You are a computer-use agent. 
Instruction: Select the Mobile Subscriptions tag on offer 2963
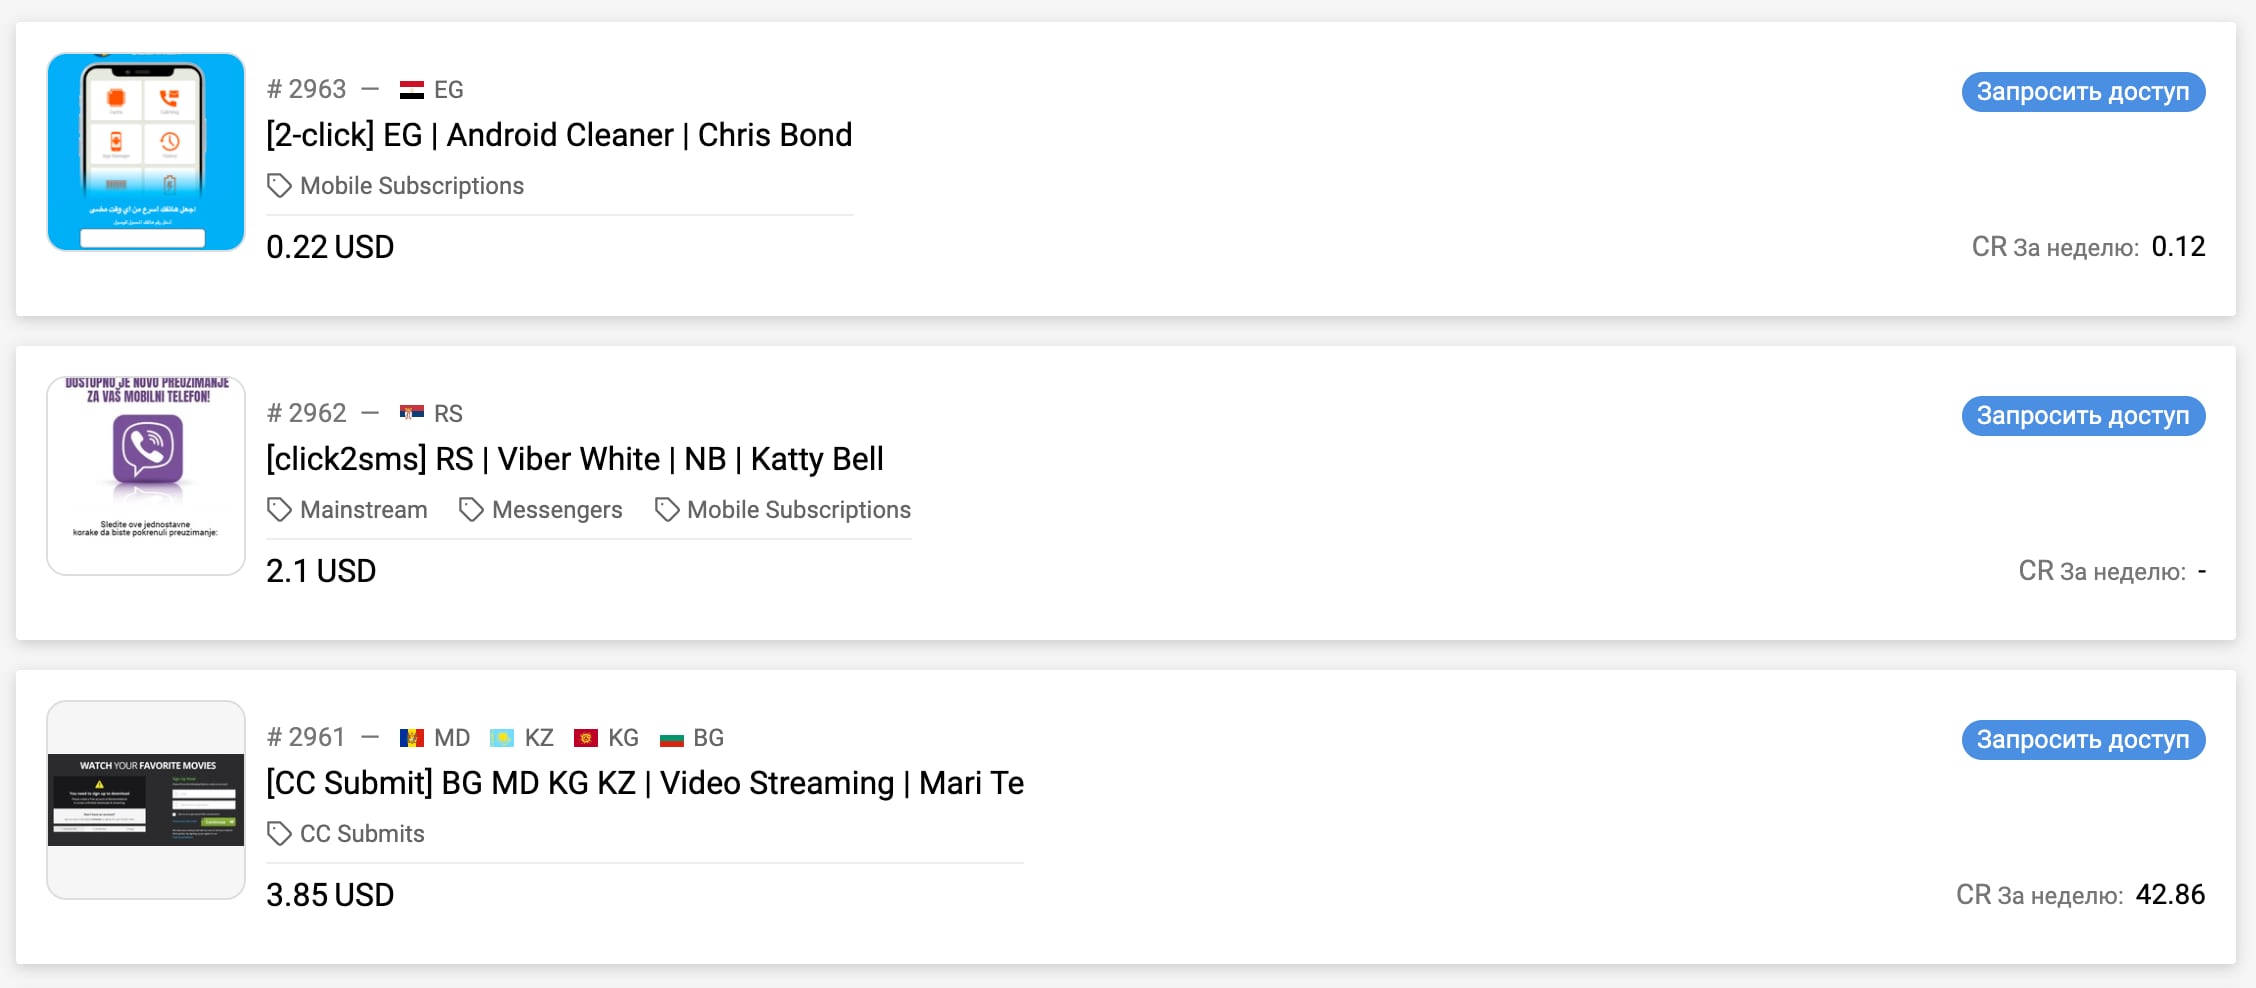(395, 186)
